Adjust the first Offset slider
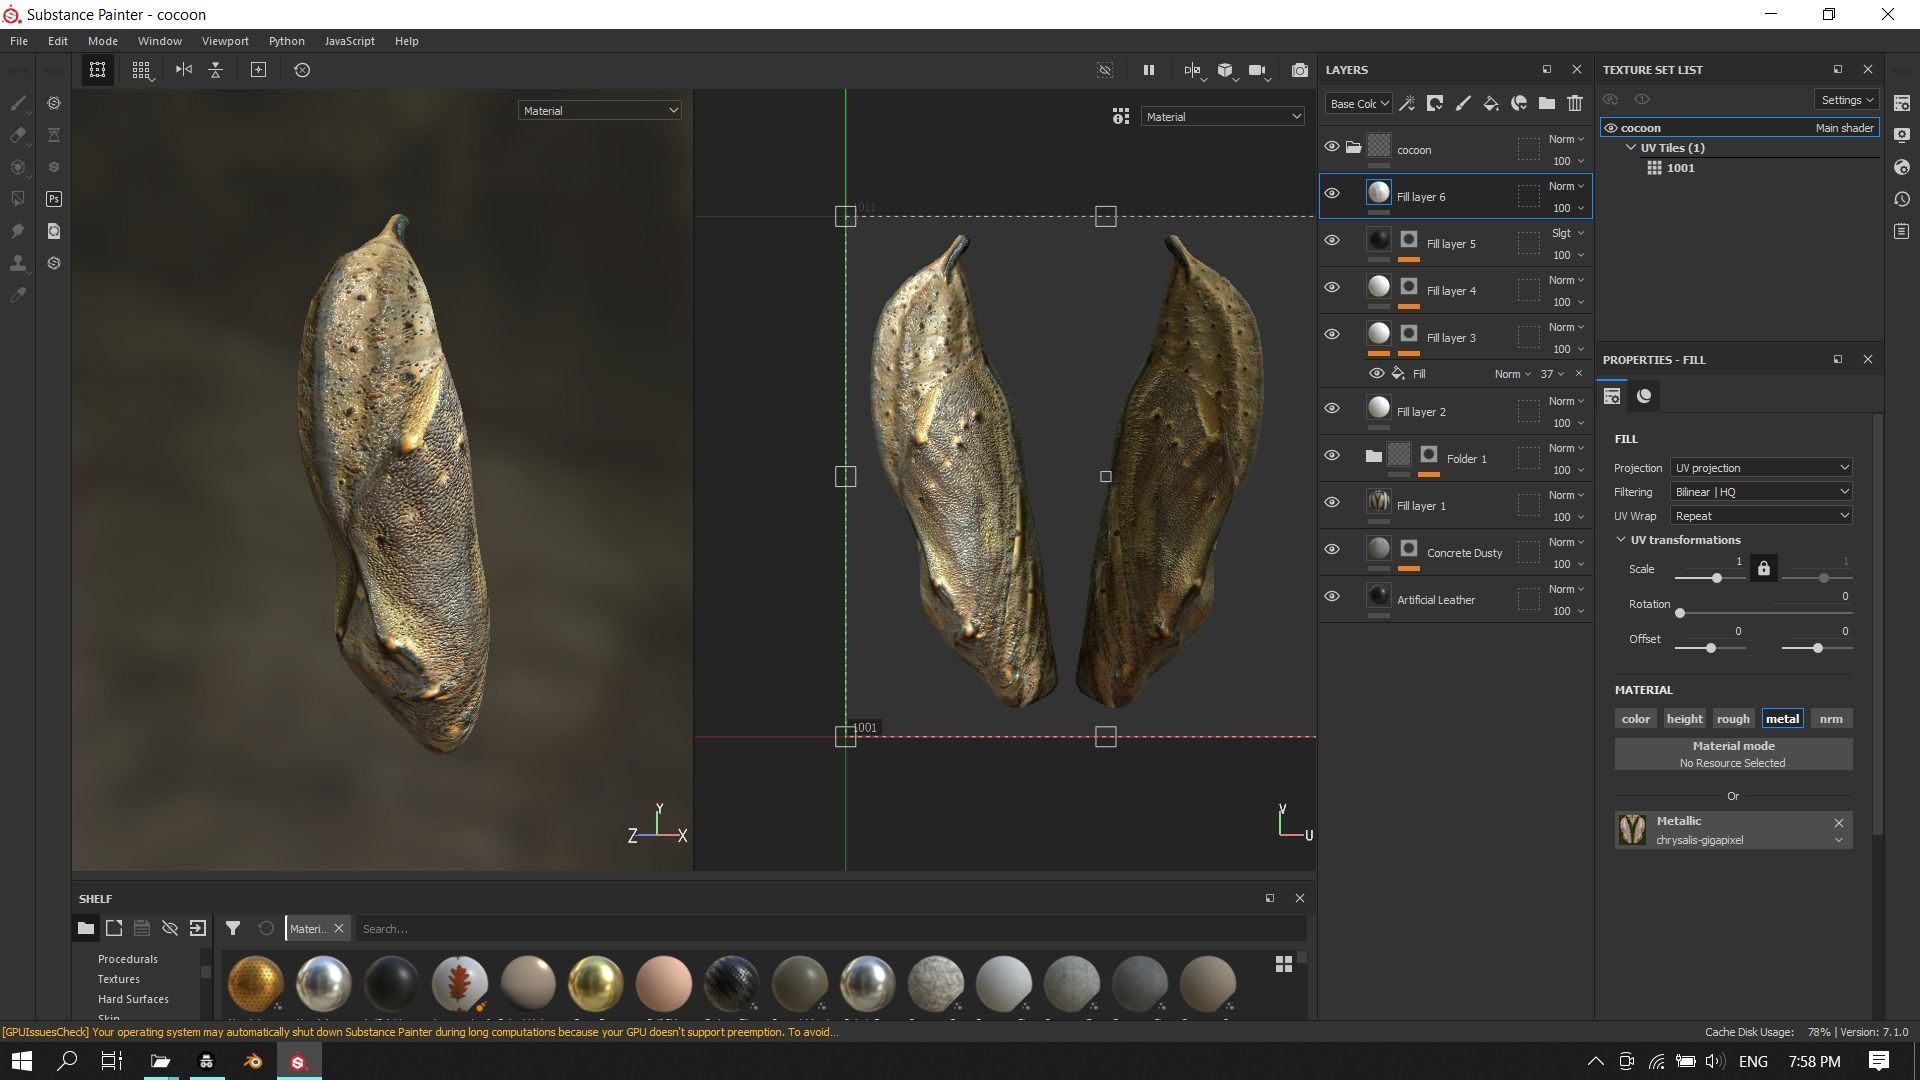The width and height of the screenshot is (1920, 1080). (x=1711, y=648)
